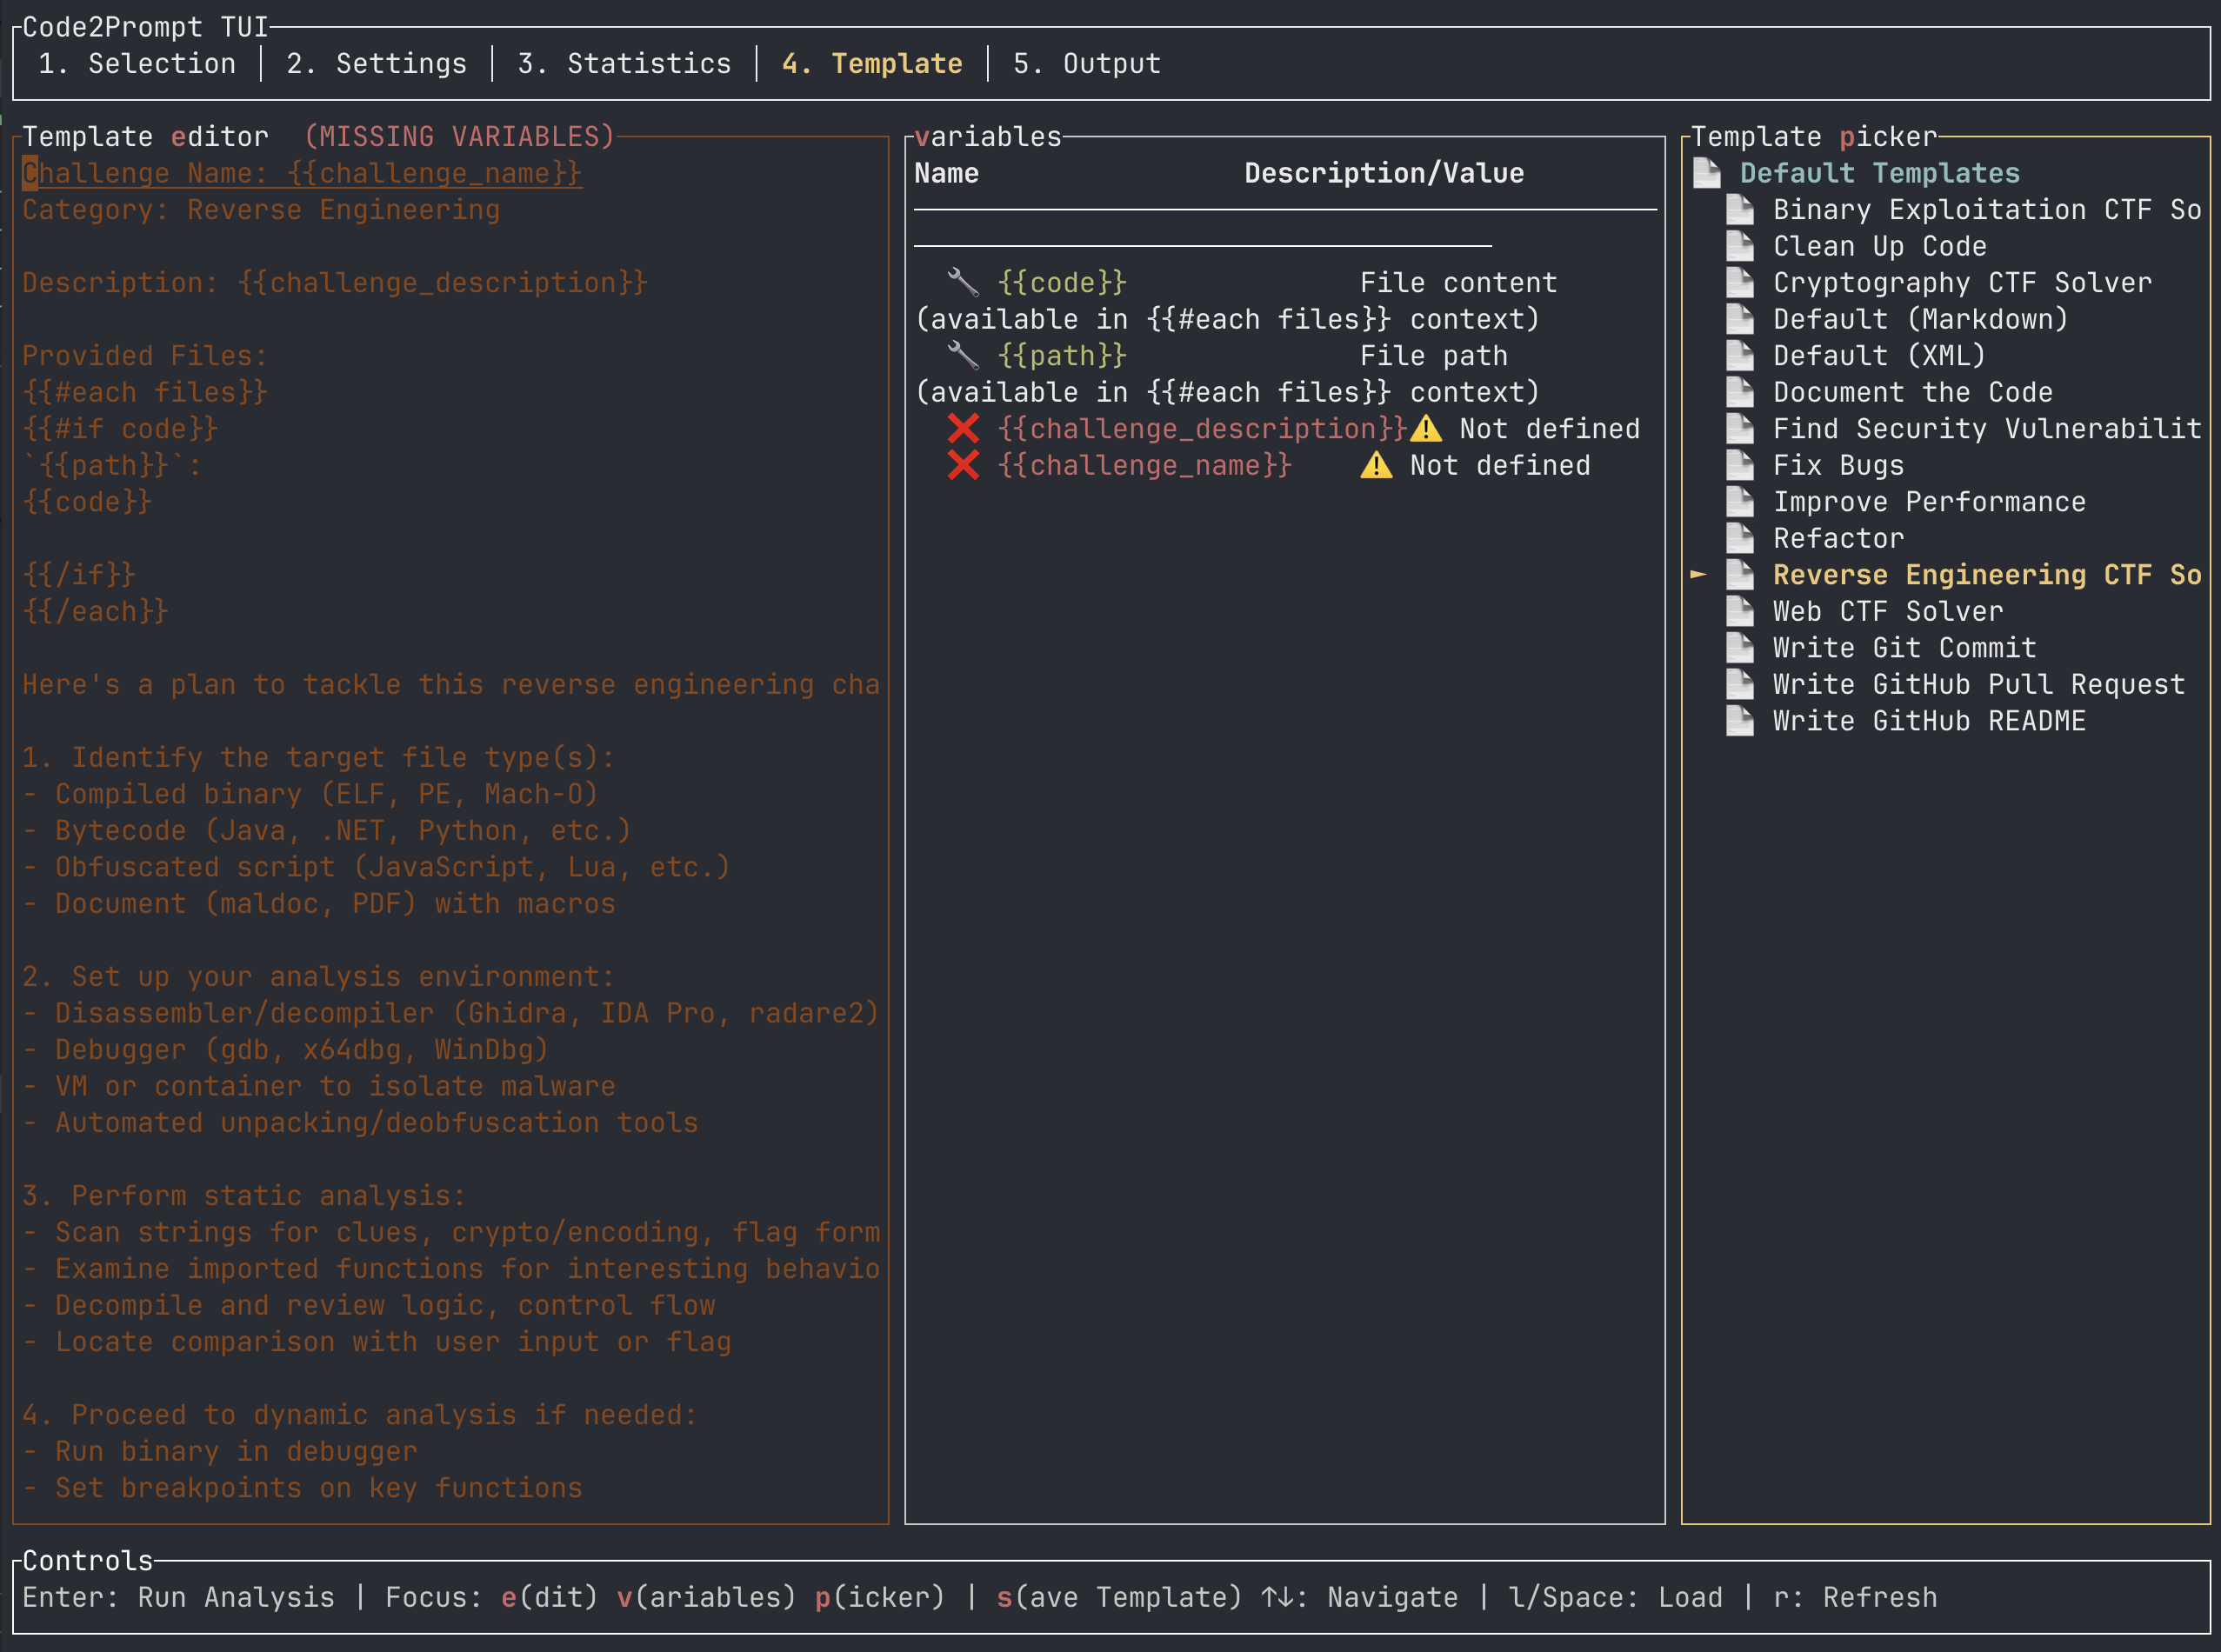Click the Category: Reverse Engineering line

pyautogui.click(x=261, y=210)
